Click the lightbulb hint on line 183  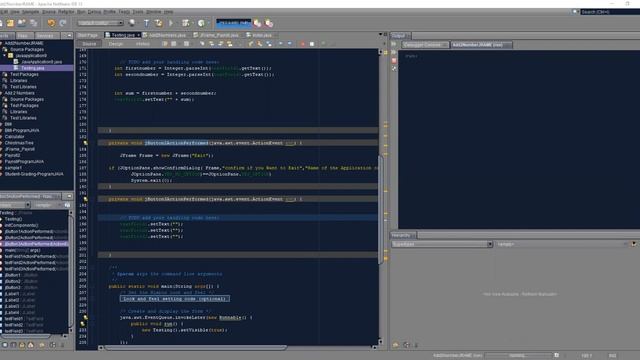point(85,143)
